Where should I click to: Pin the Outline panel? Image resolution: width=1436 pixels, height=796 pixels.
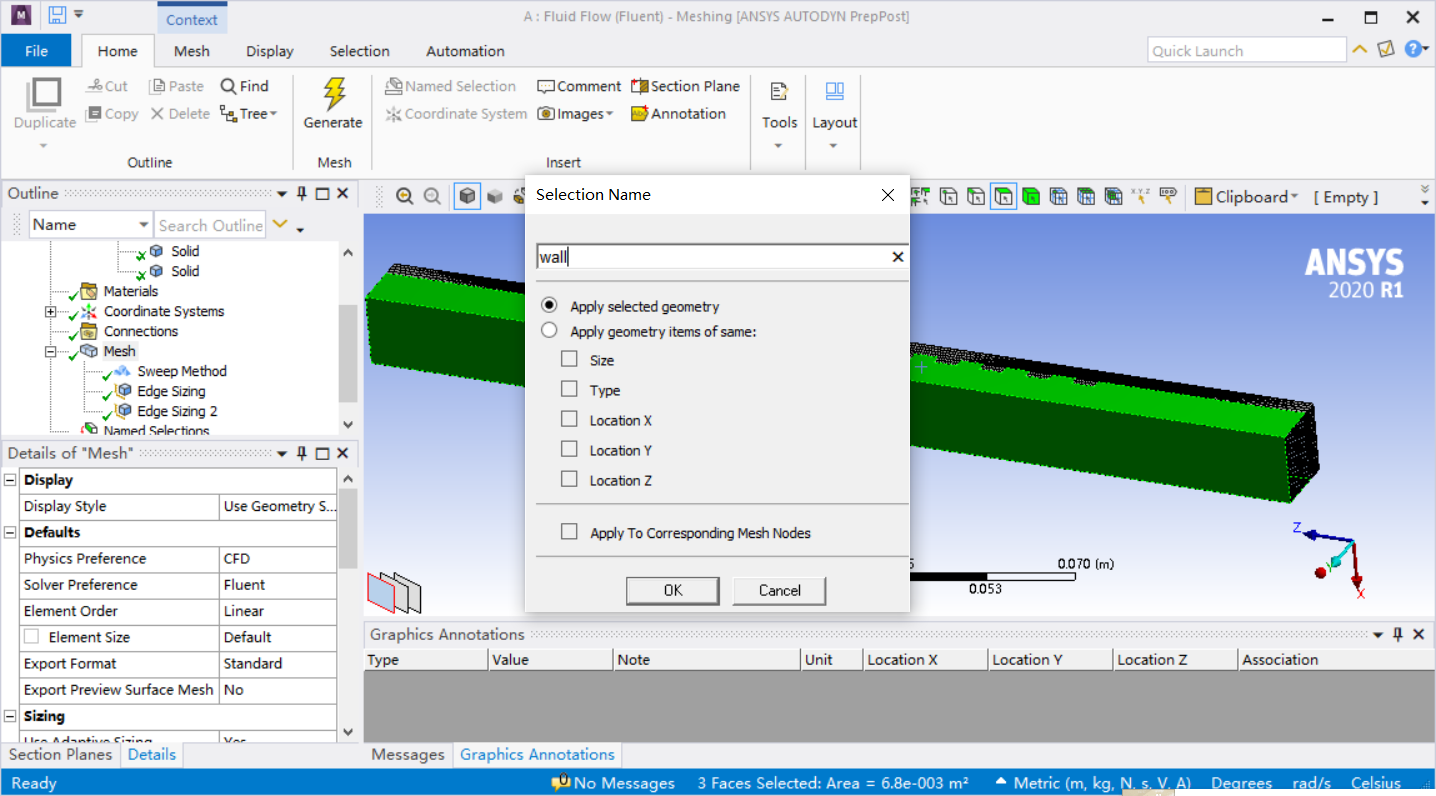click(301, 194)
